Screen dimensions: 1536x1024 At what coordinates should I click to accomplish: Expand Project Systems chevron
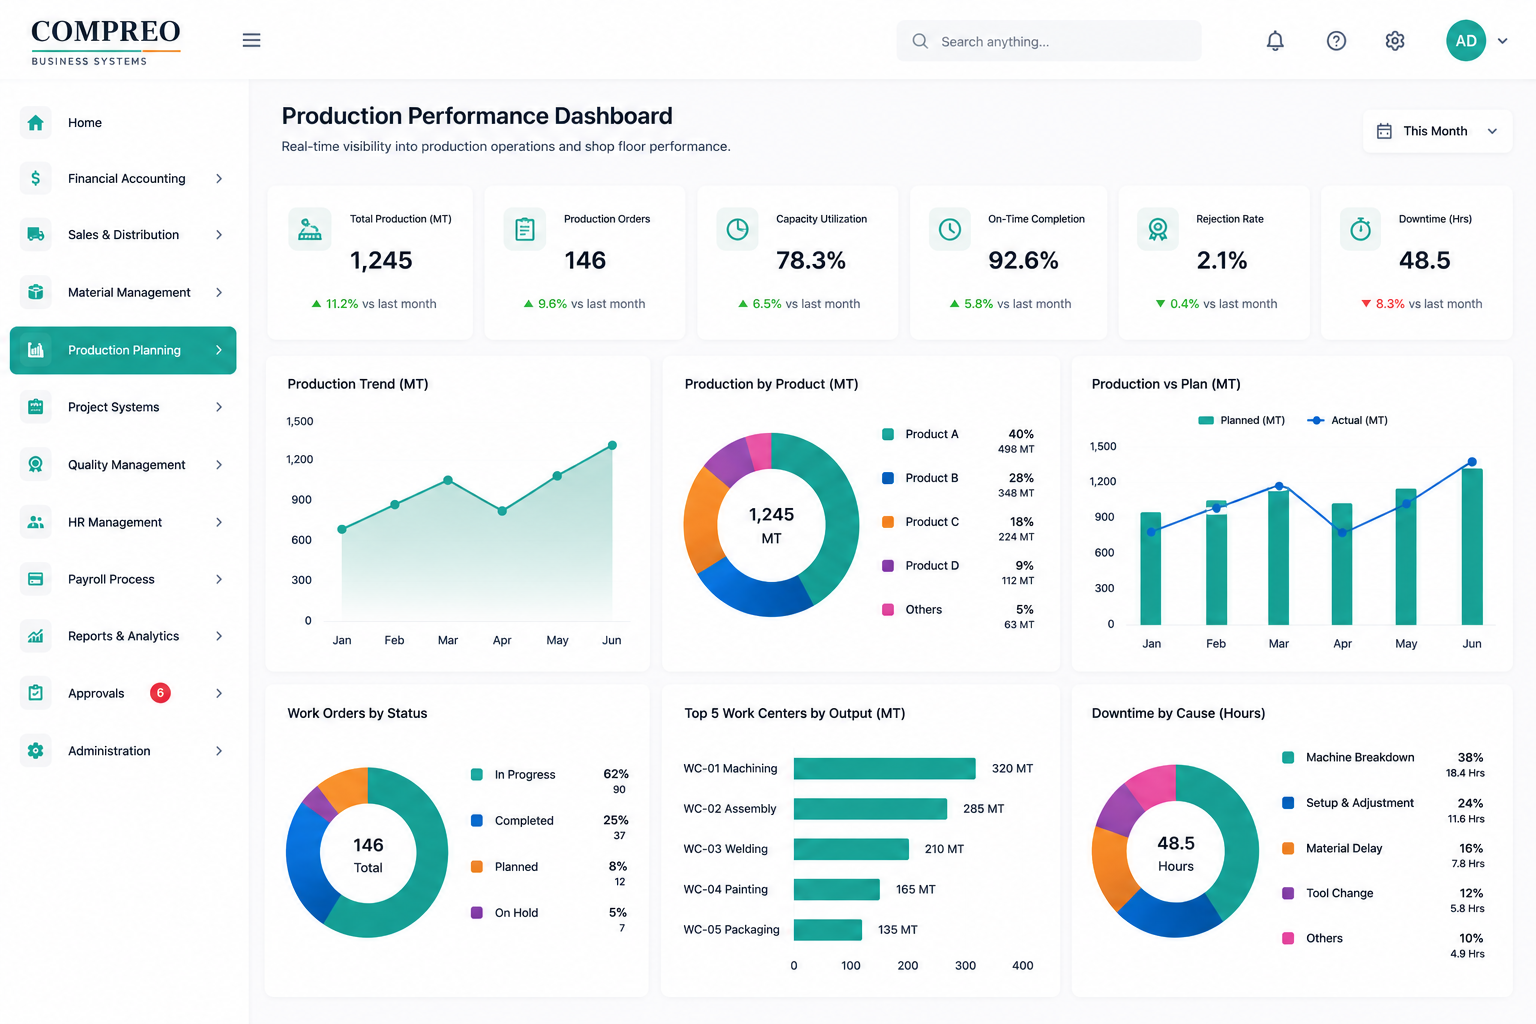(x=219, y=407)
